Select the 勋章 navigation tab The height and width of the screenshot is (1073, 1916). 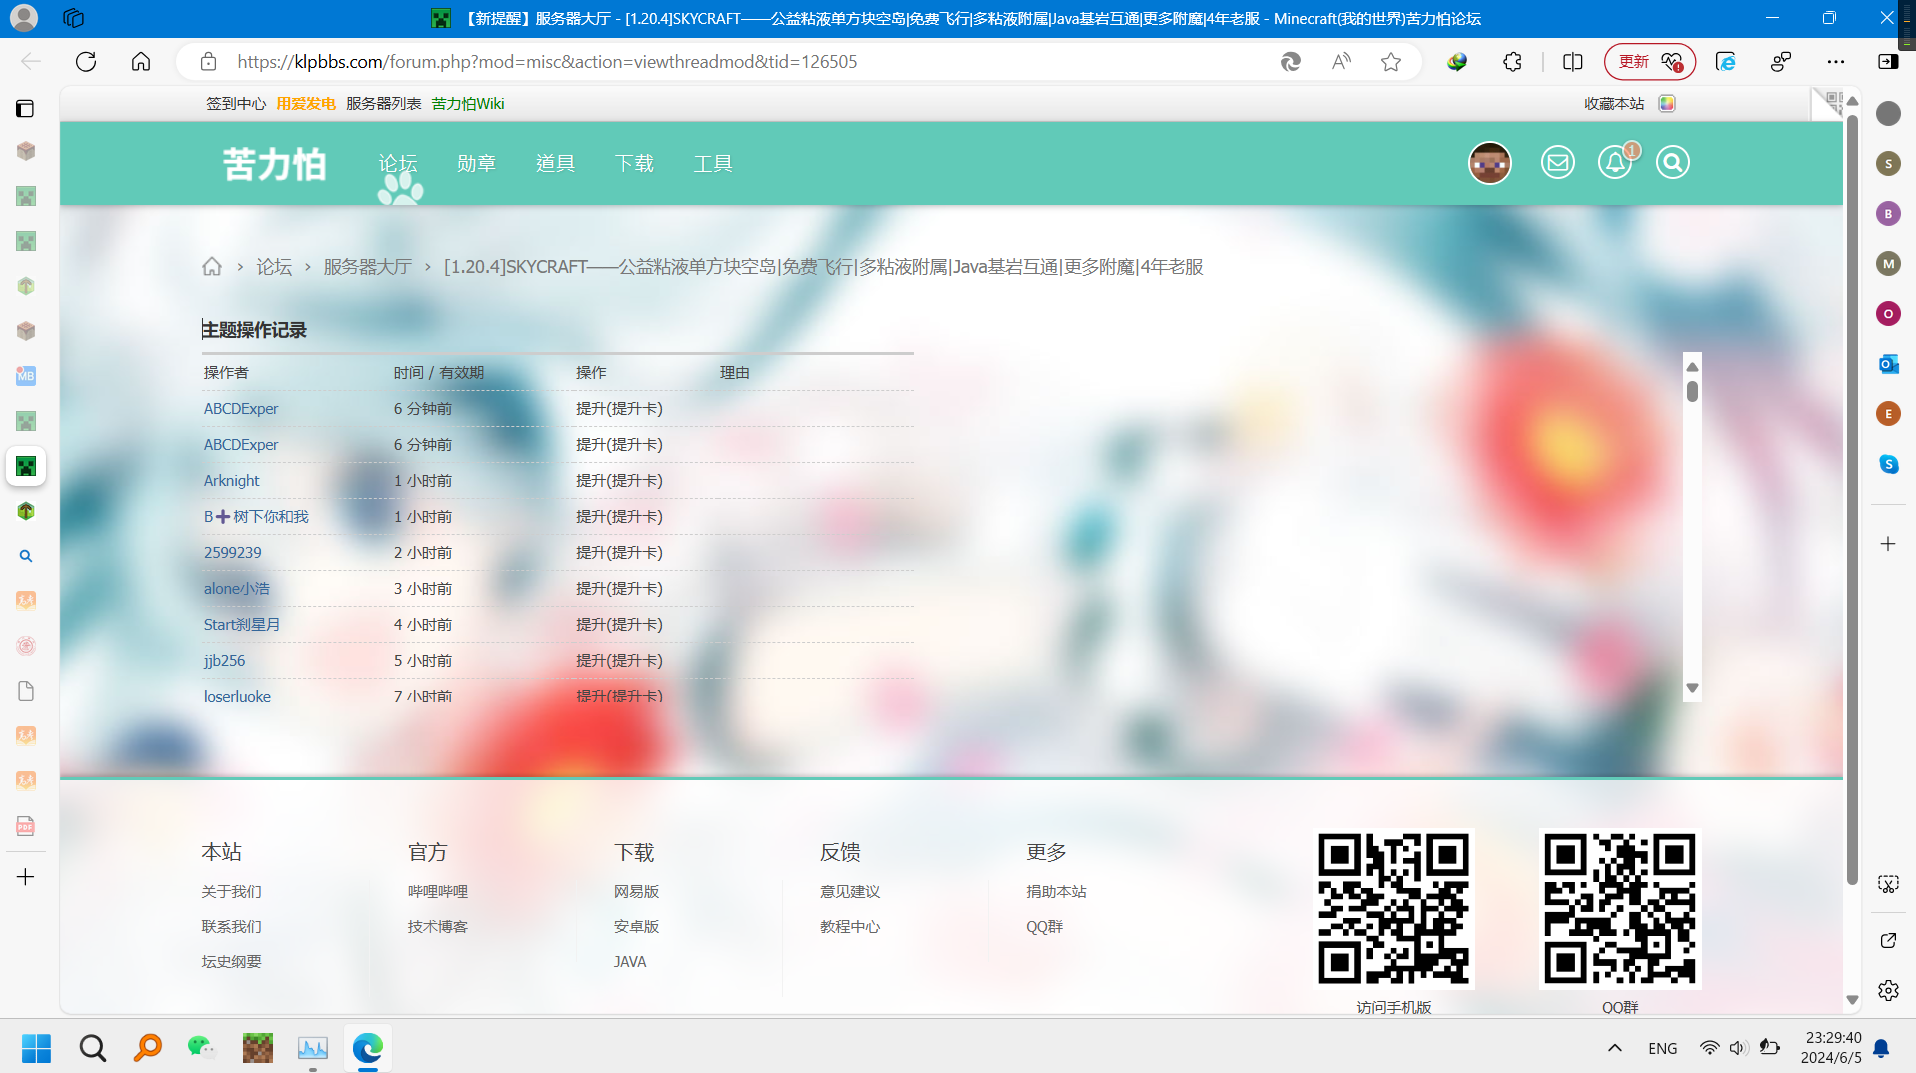pyautogui.click(x=476, y=164)
